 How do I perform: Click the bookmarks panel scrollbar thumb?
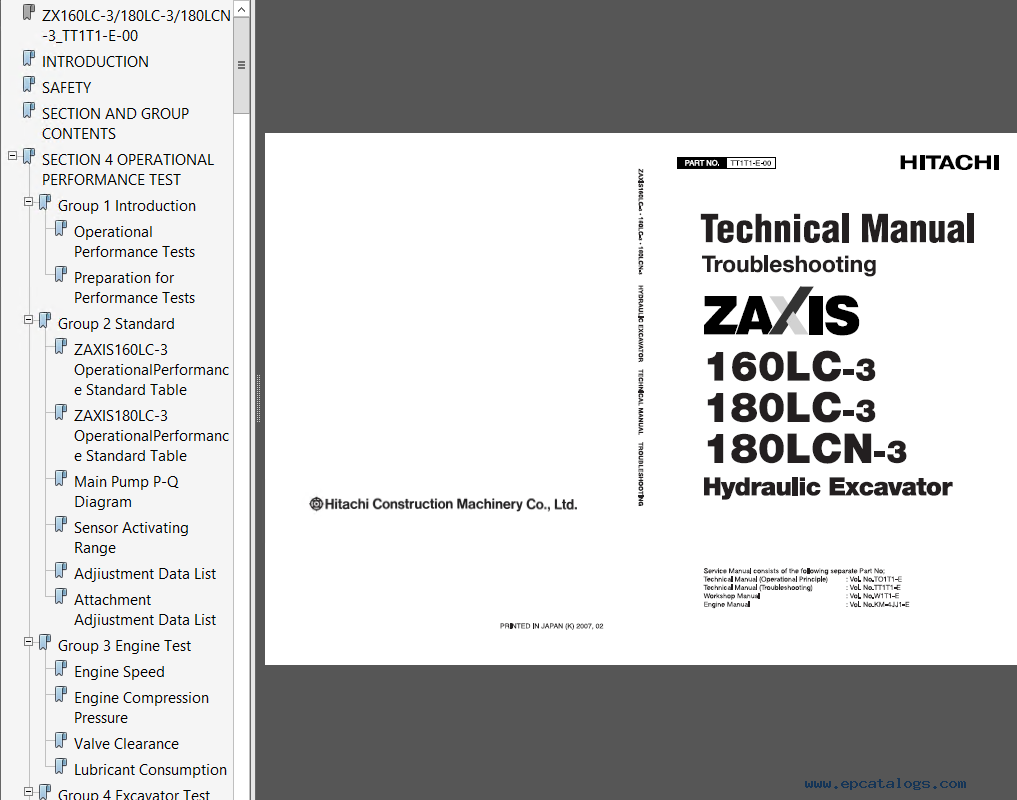[241, 66]
